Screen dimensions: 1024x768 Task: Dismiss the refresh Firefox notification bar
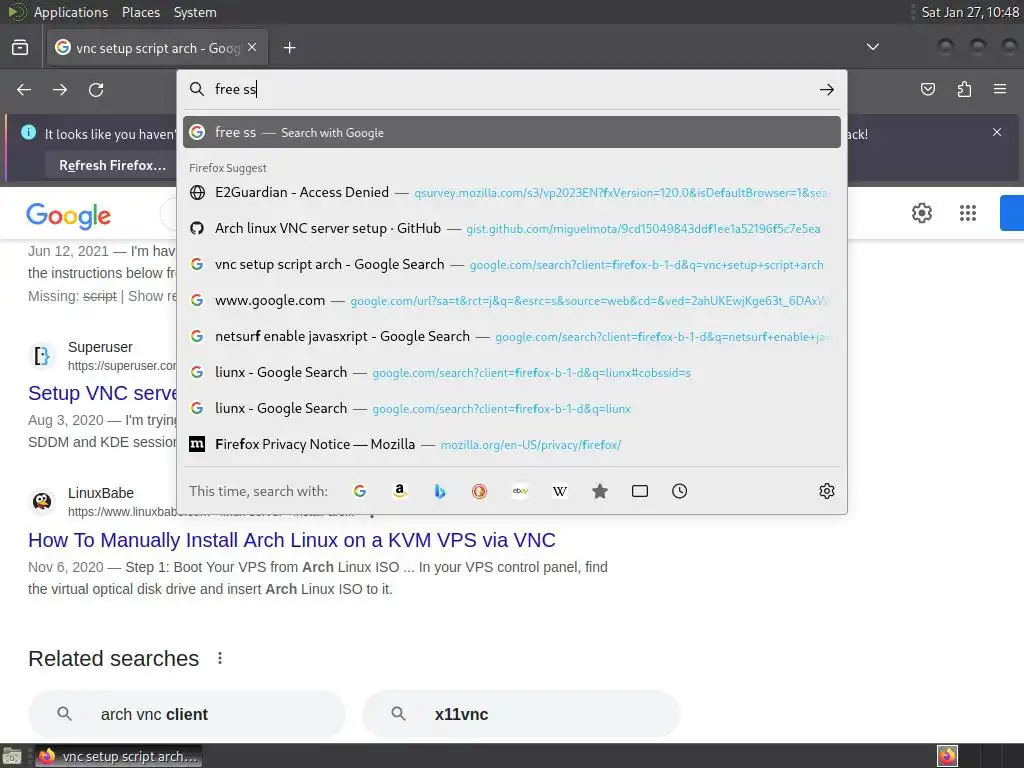[997, 132]
